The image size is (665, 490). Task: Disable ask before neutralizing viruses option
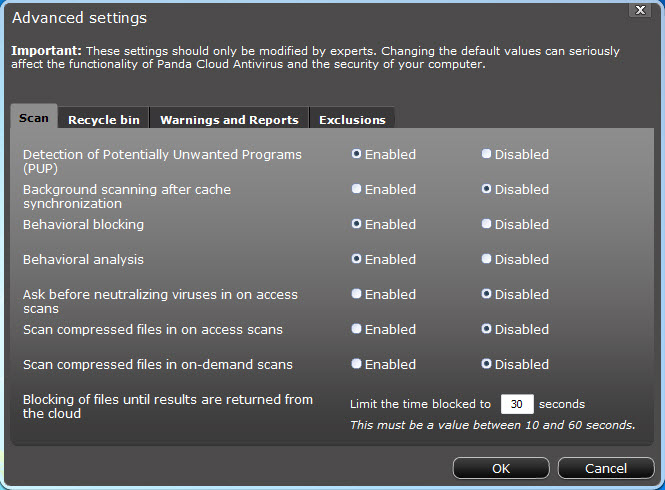coord(486,294)
